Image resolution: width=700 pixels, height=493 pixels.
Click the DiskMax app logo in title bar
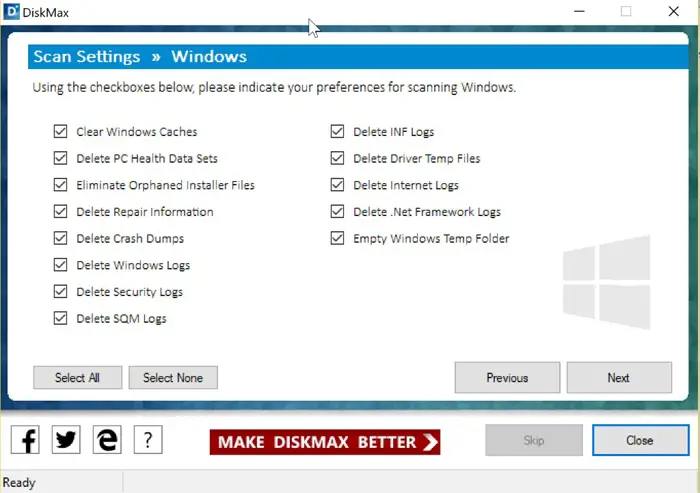pos(11,12)
